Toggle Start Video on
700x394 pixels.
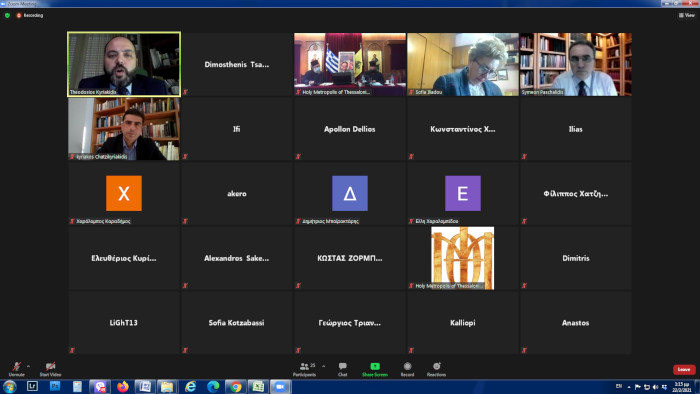tap(50, 369)
